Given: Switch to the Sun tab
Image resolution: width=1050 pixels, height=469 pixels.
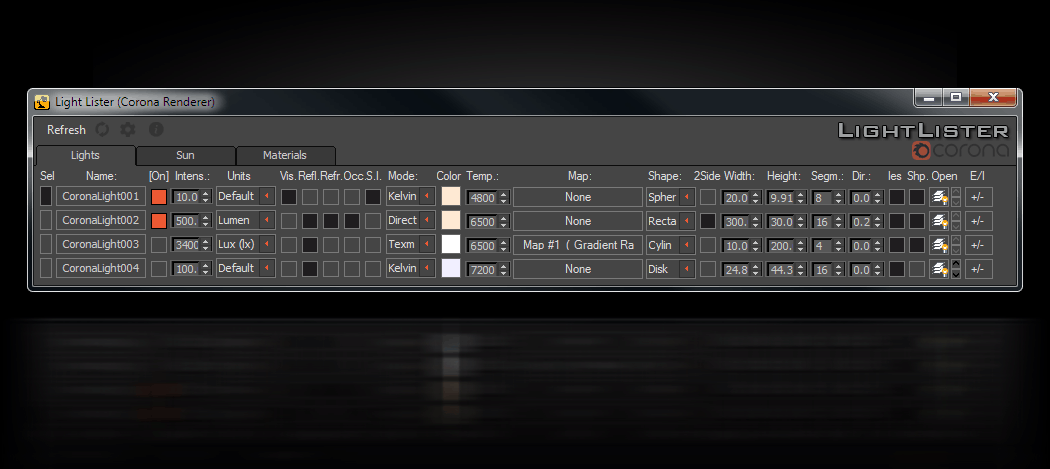Looking at the screenshot, I should click(x=185, y=155).
